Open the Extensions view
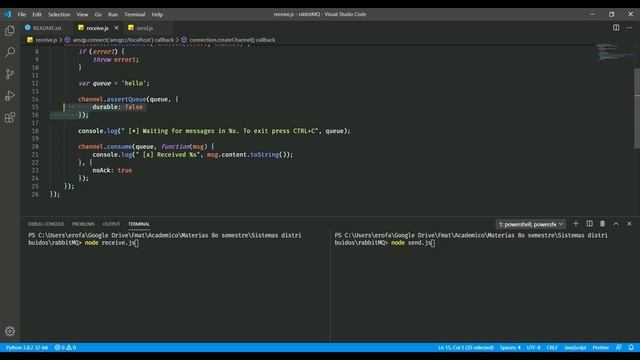 pyautogui.click(x=10, y=118)
